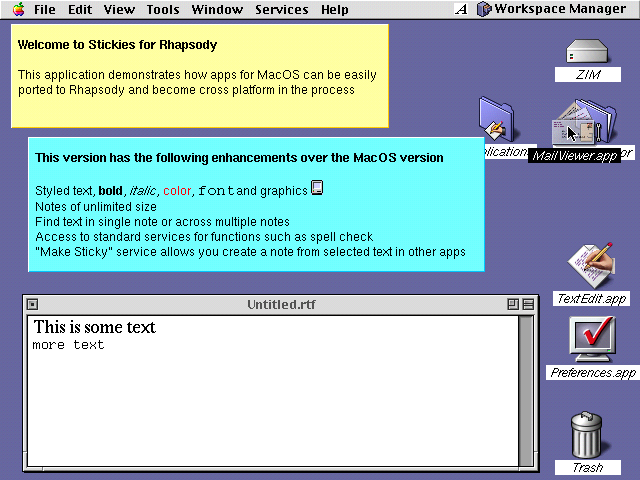The height and width of the screenshot is (480, 640).
Task: Click 'Notes of unlimited size' line
Action: click(96, 207)
